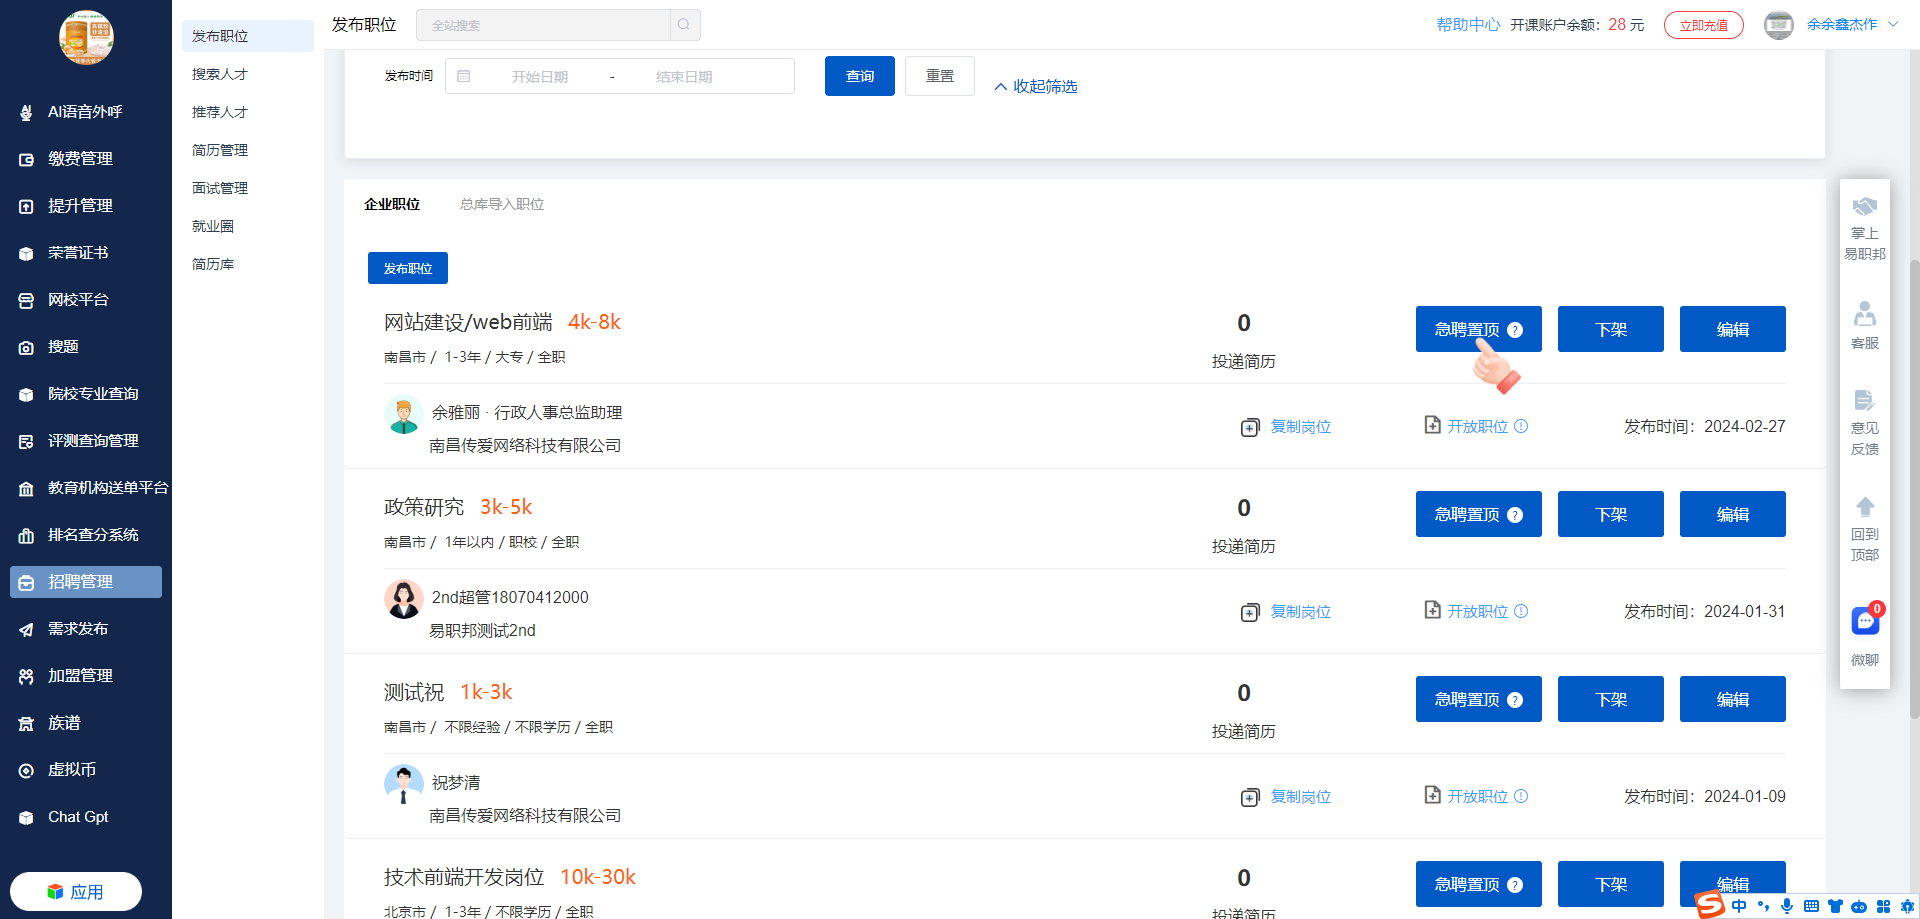
Task: Select 简历管理 in the submenu
Action: click(220, 150)
